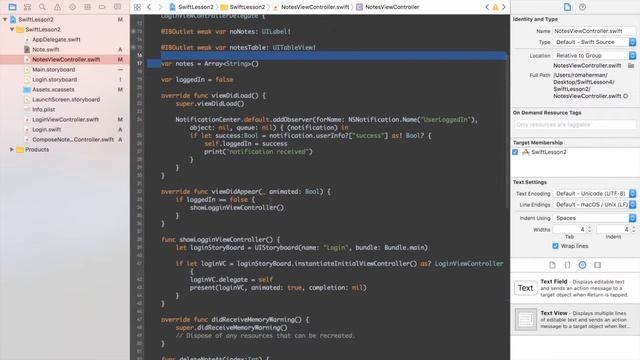The width and height of the screenshot is (640, 360).
Task: Open the Type dropdown Default - Swift Source
Action: pos(594,42)
